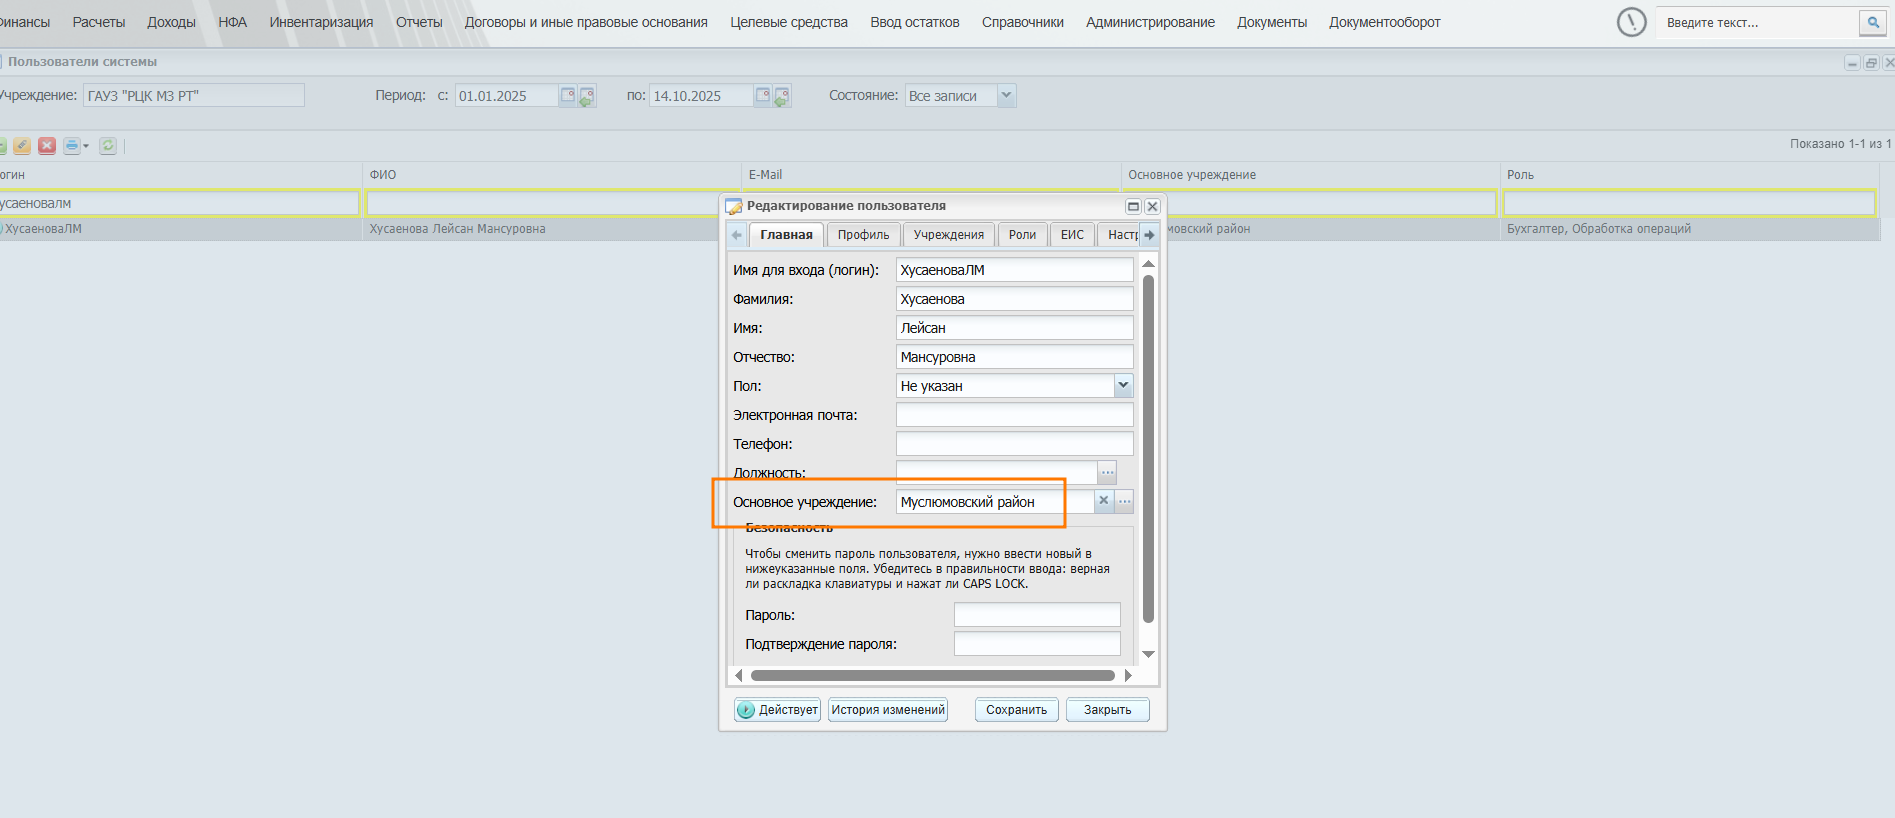This screenshot has height=818, width=1895.
Task: Click the Отчество input field
Action: [x=1014, y=357]
